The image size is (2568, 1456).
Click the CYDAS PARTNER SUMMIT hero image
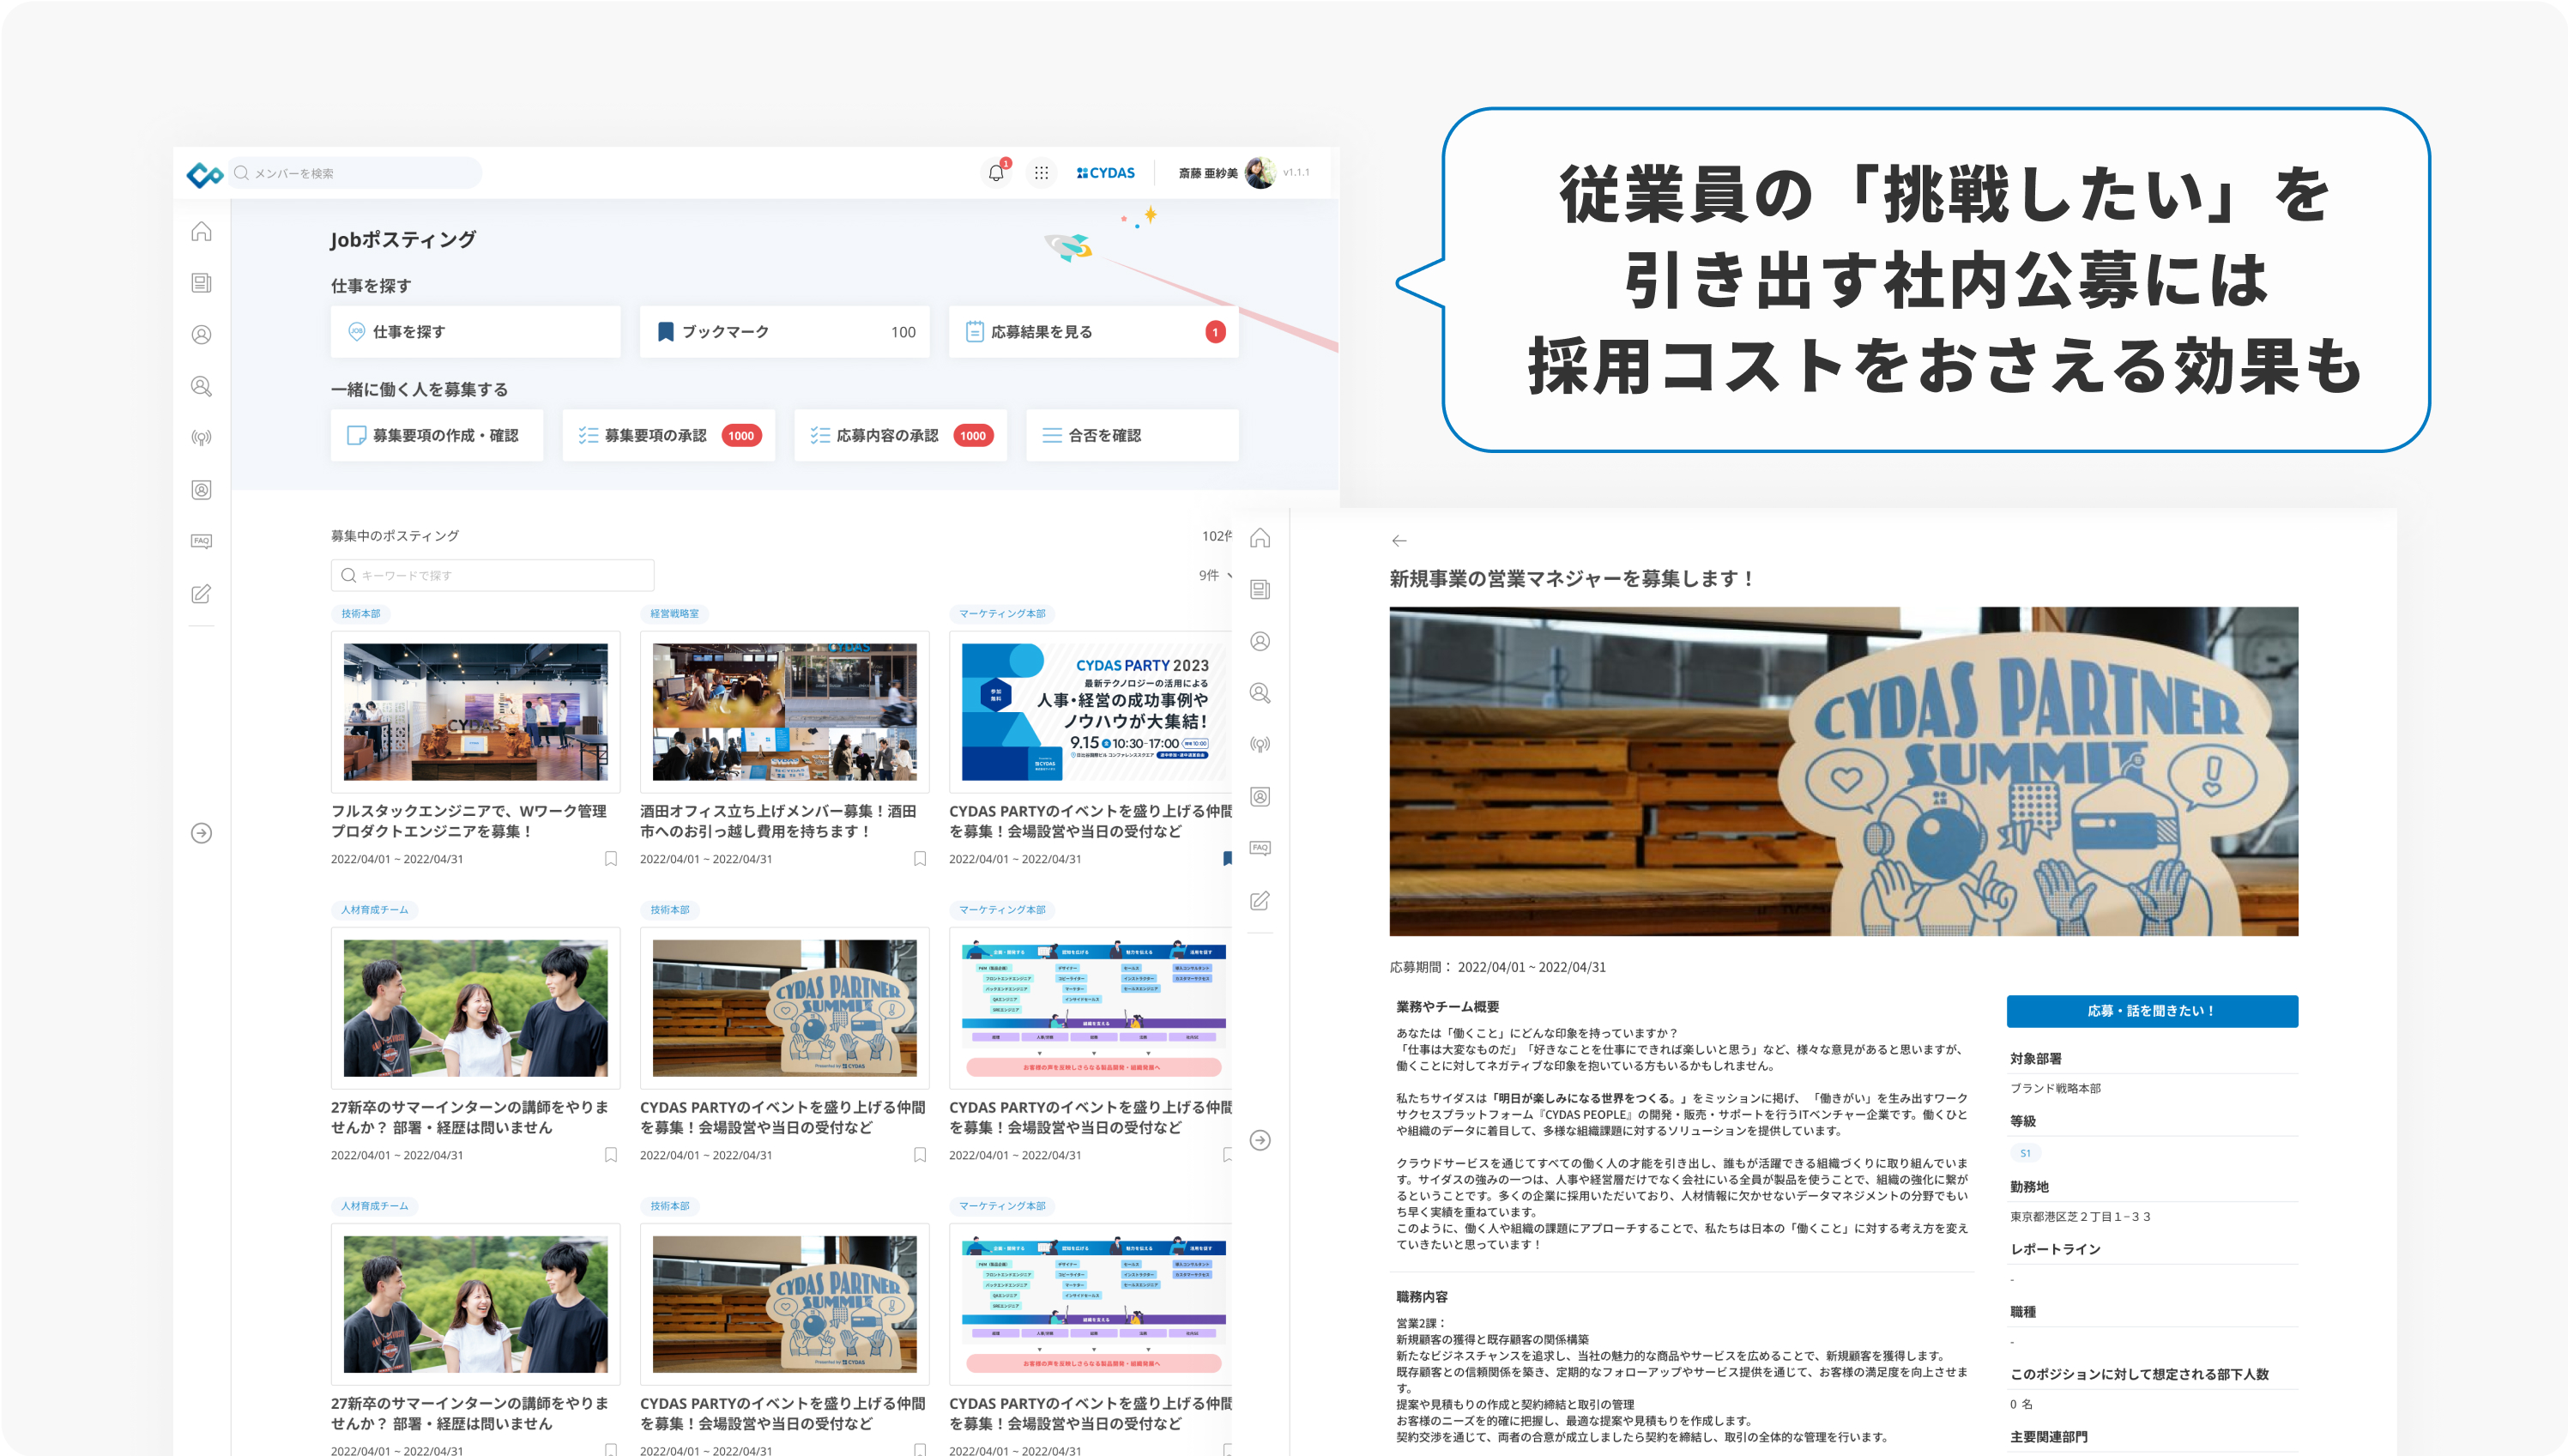coord(1843,771)
